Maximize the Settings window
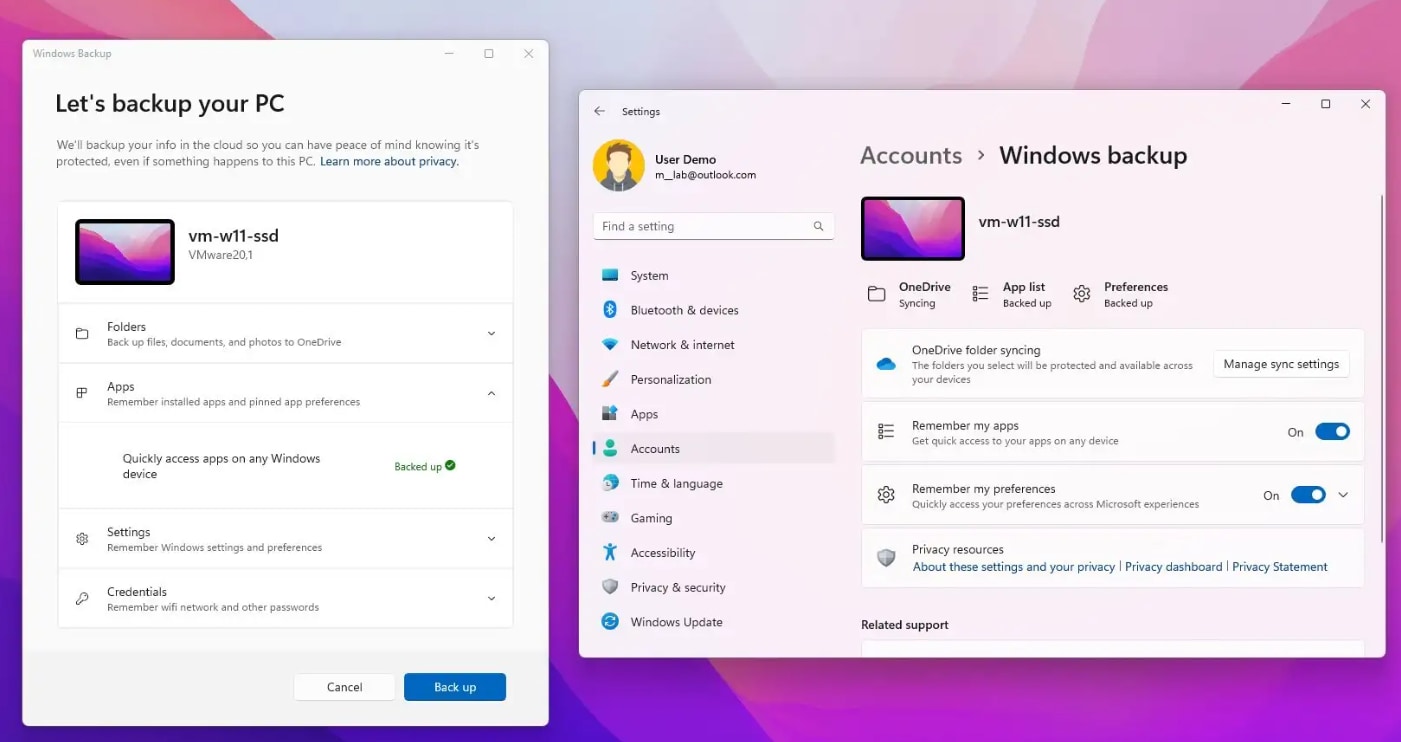The width and height of the screenshot is (1401, 742). point(1325,104)
